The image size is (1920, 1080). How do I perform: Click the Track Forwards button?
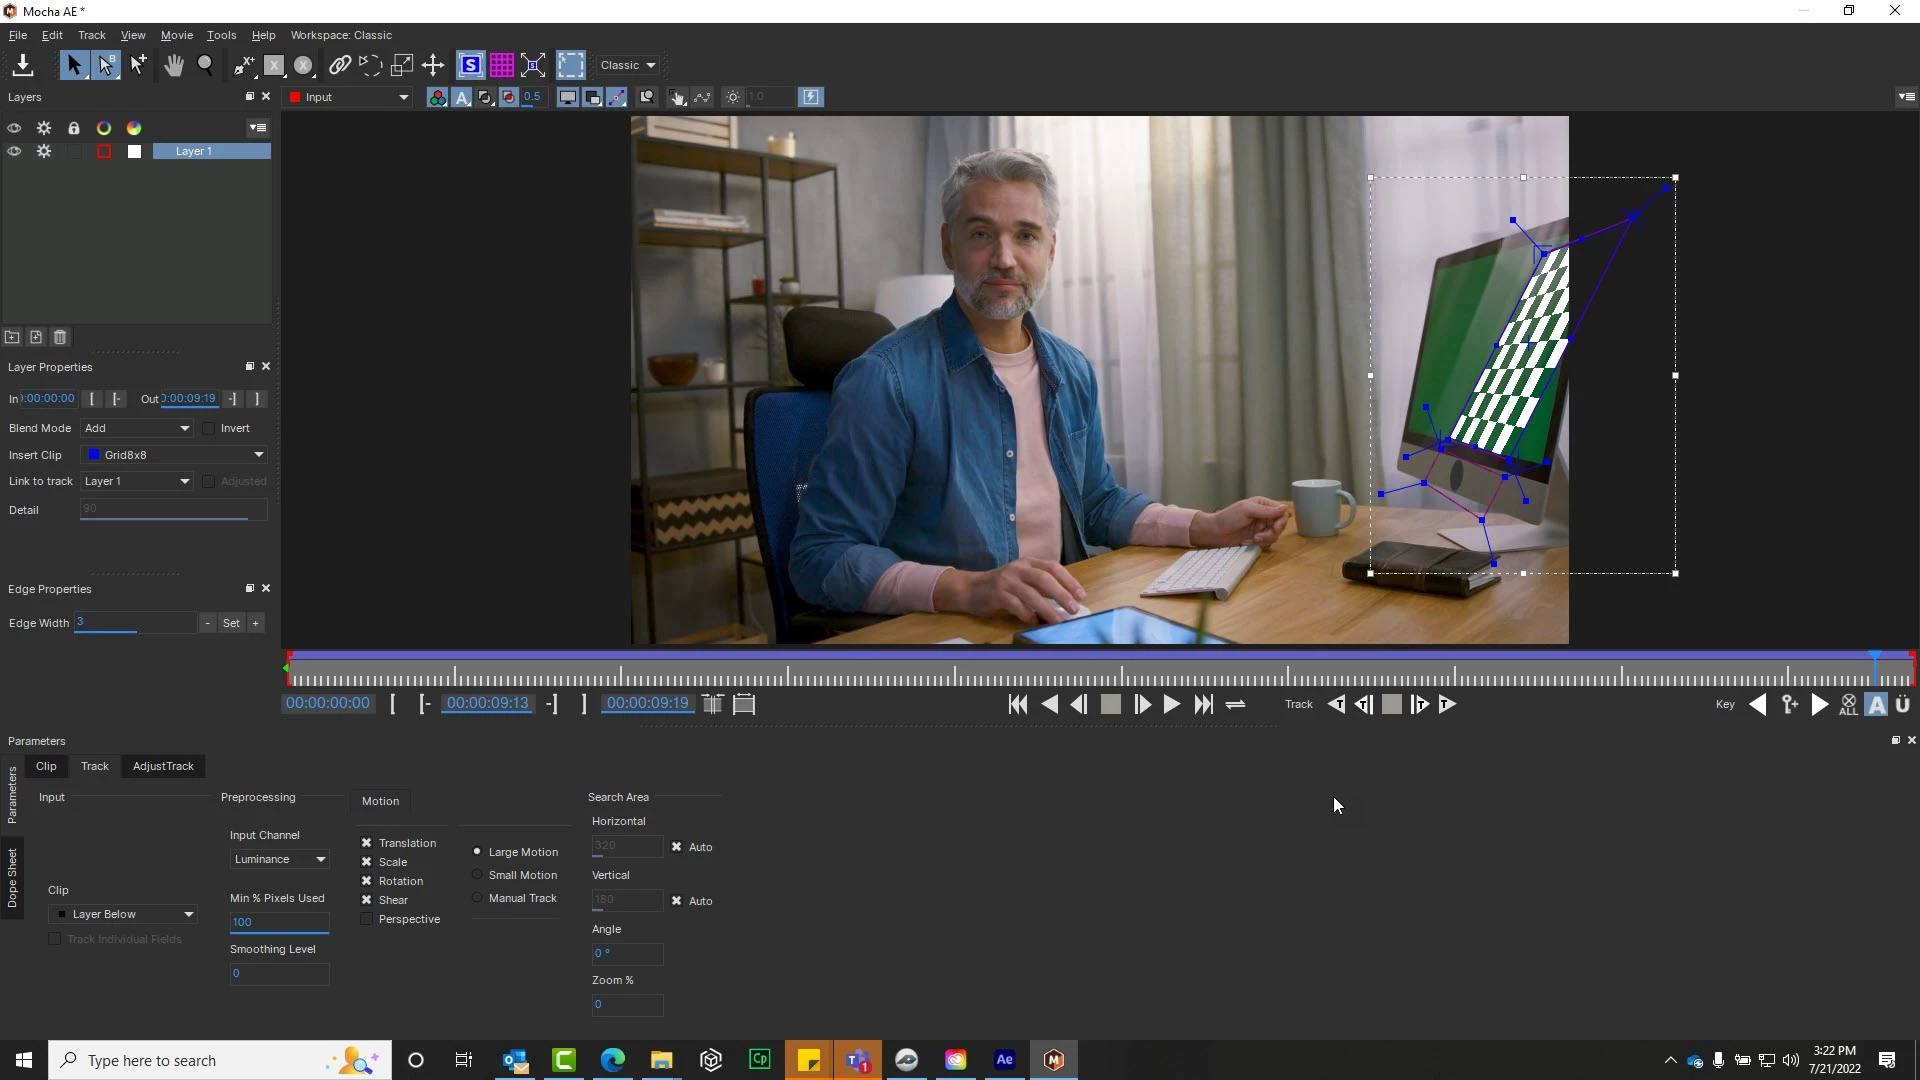pyautogui.click(x=1447, y=705)
